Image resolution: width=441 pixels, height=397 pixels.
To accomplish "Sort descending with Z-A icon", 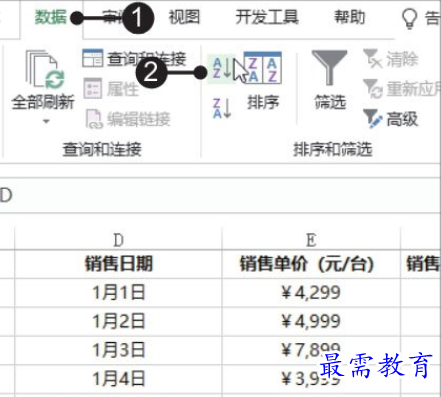I will tap(222, 109).
